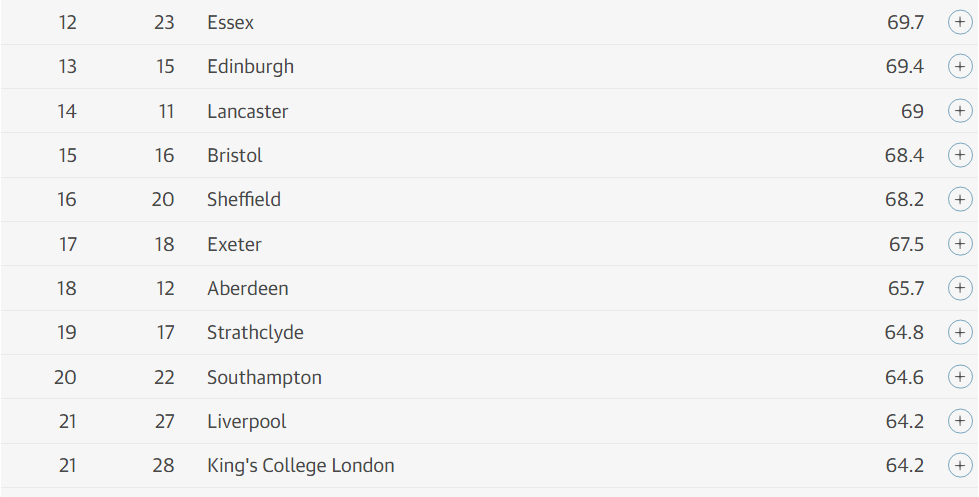Click the Bristol university name

coord(235,155)
